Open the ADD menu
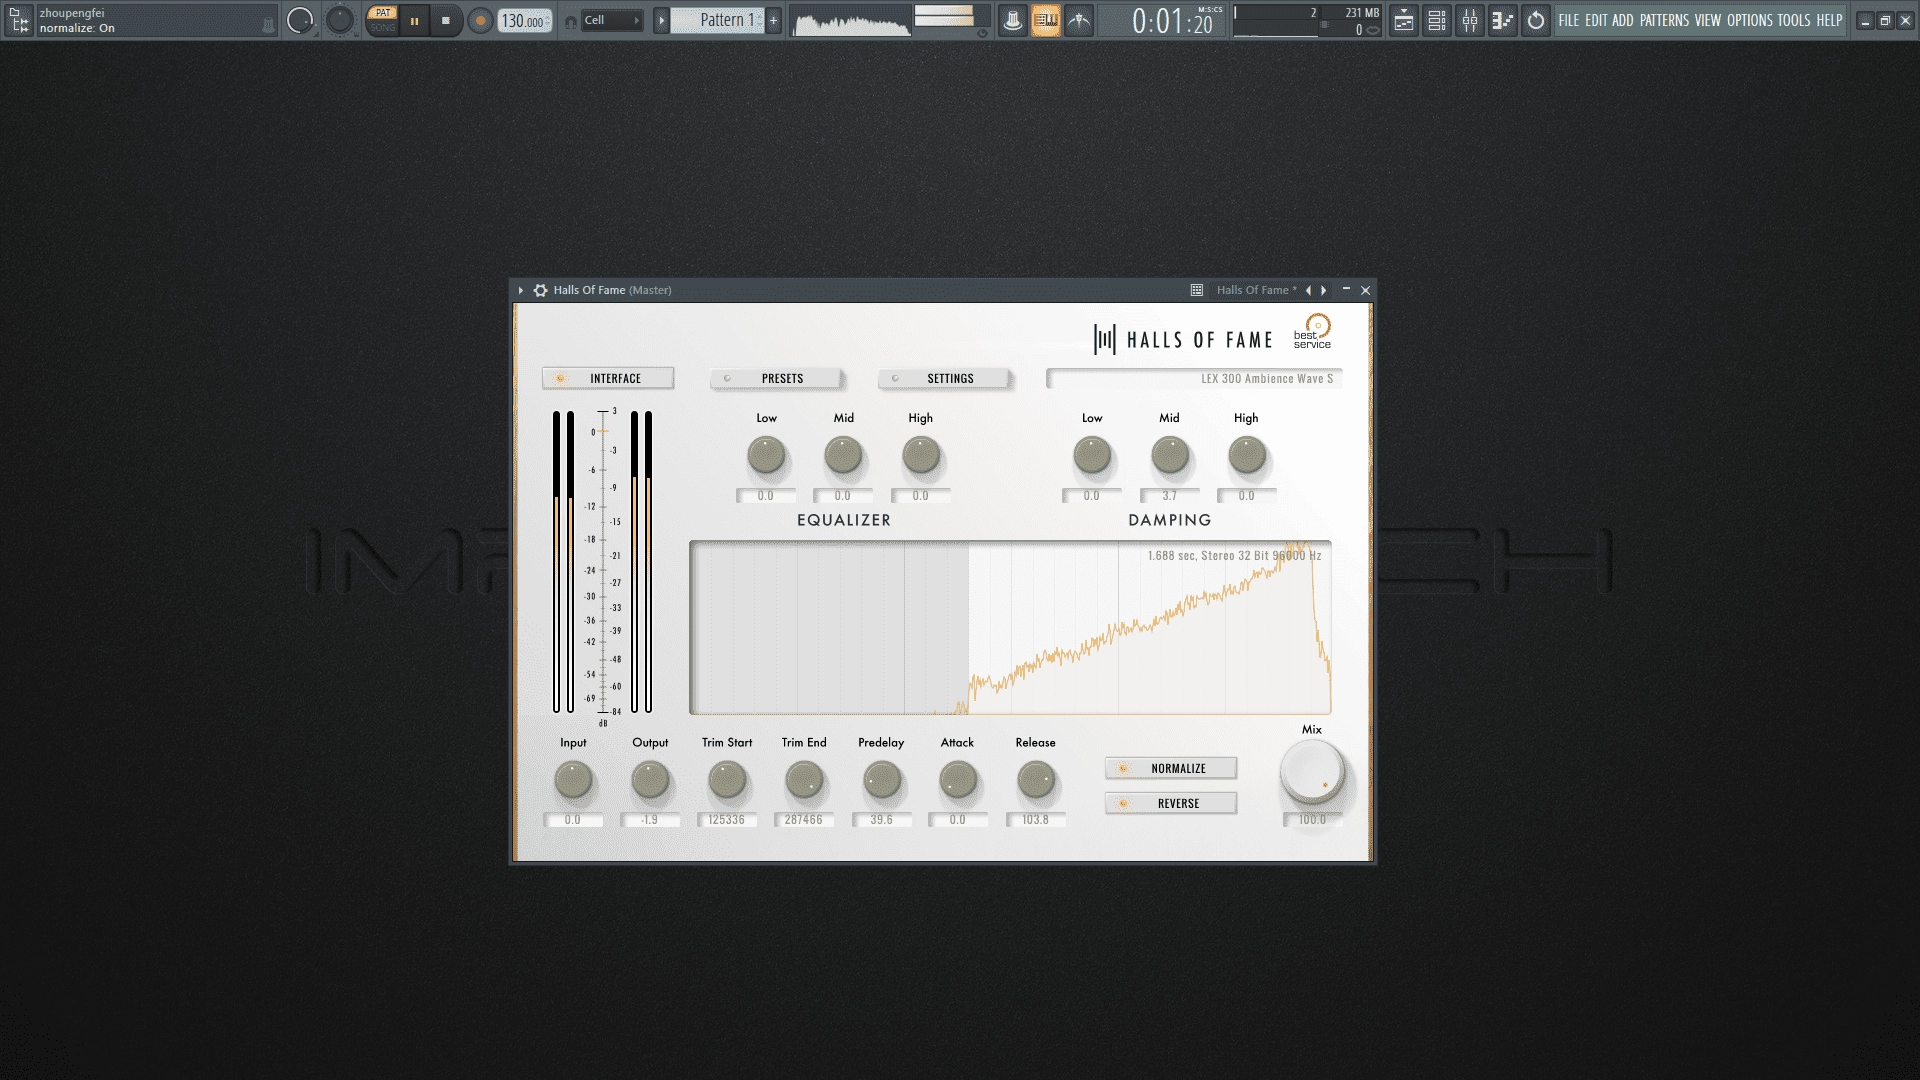1920x1080 pixels. coord(1622,20)
